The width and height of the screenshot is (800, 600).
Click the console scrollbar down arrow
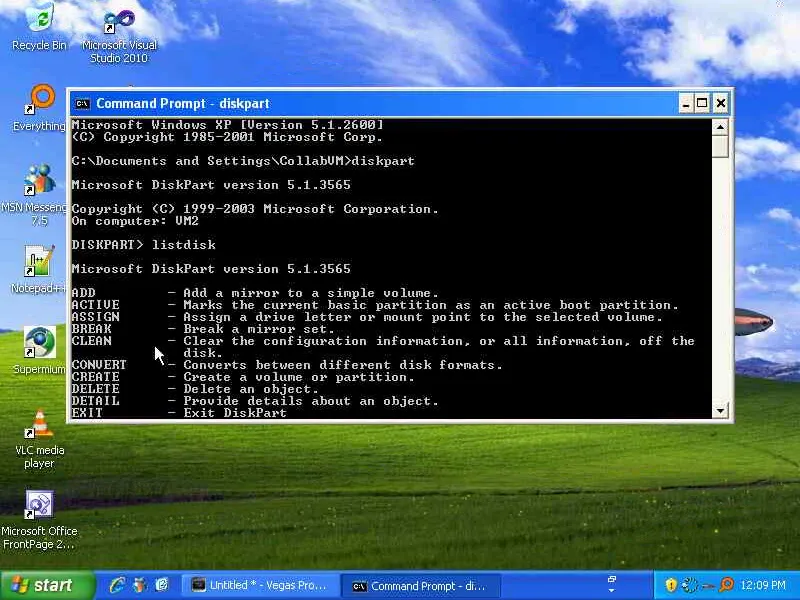click(x=720, y=410)
